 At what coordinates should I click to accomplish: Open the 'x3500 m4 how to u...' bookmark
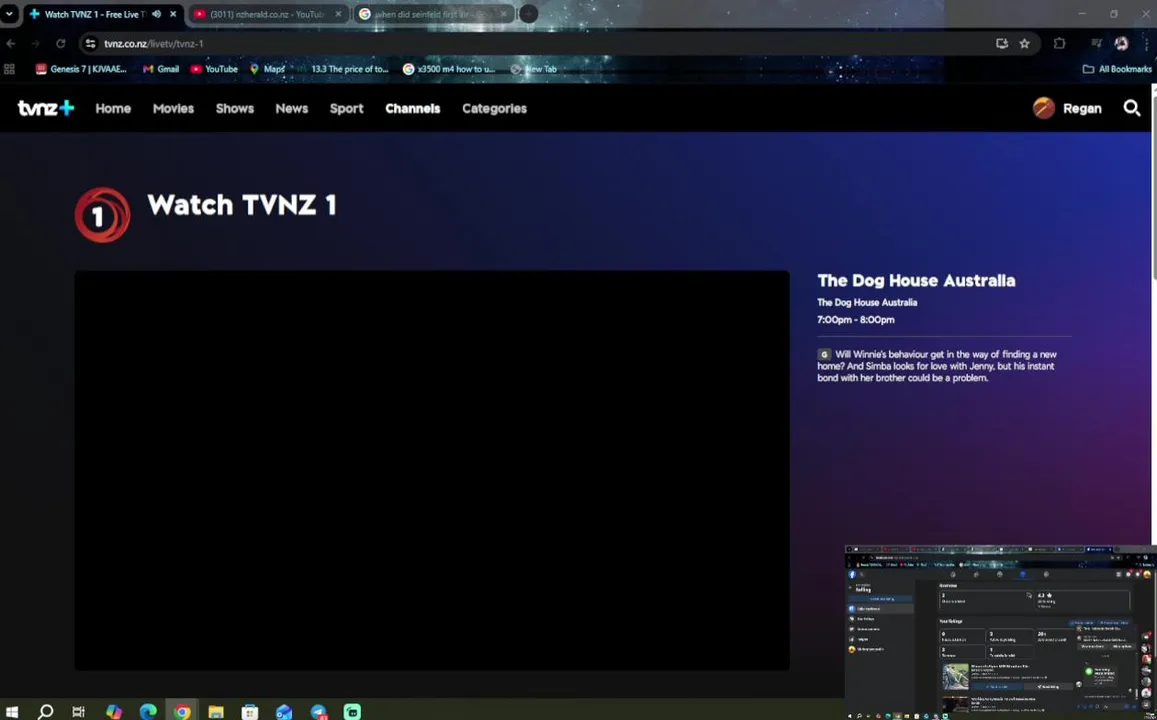pos(449,69)
